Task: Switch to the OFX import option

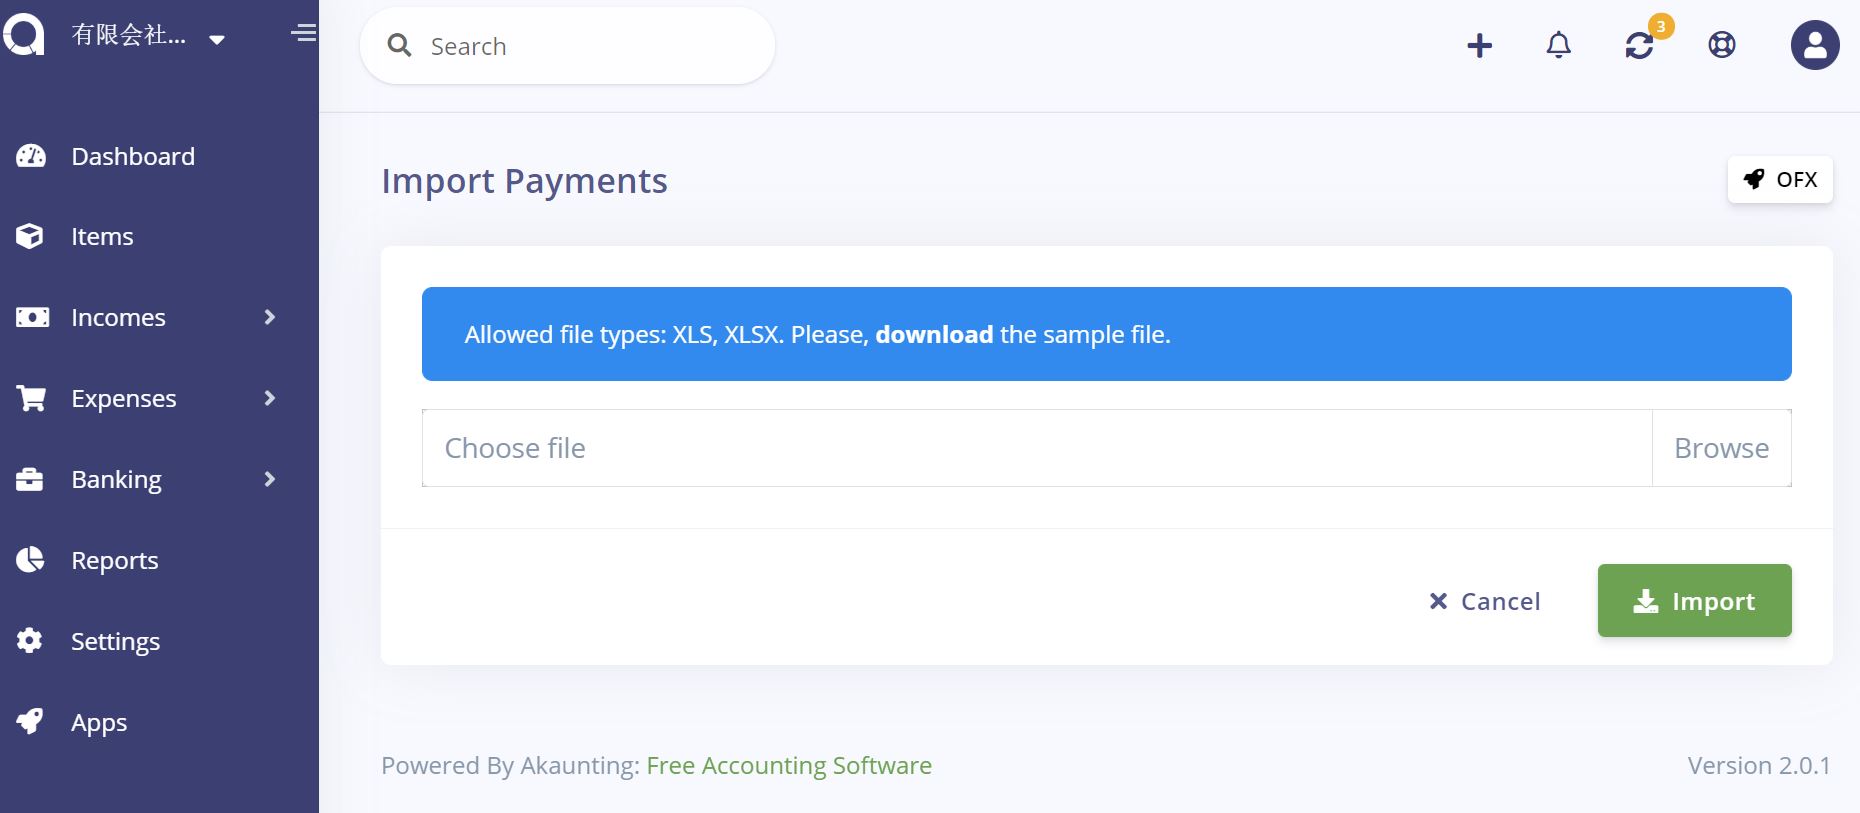Action: (1779, 179)
